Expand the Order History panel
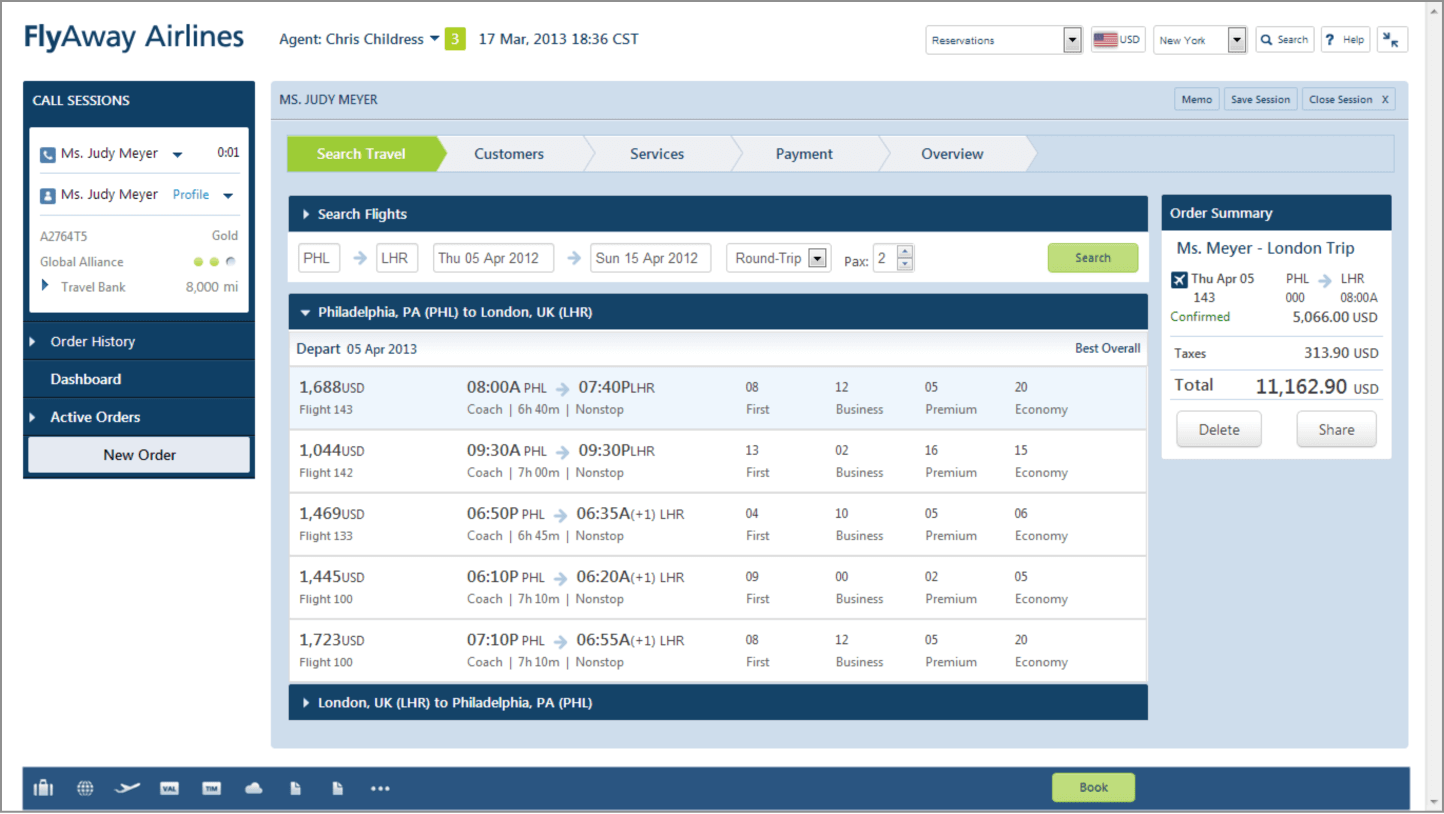1444x814 pixels. tap(92, 341)
